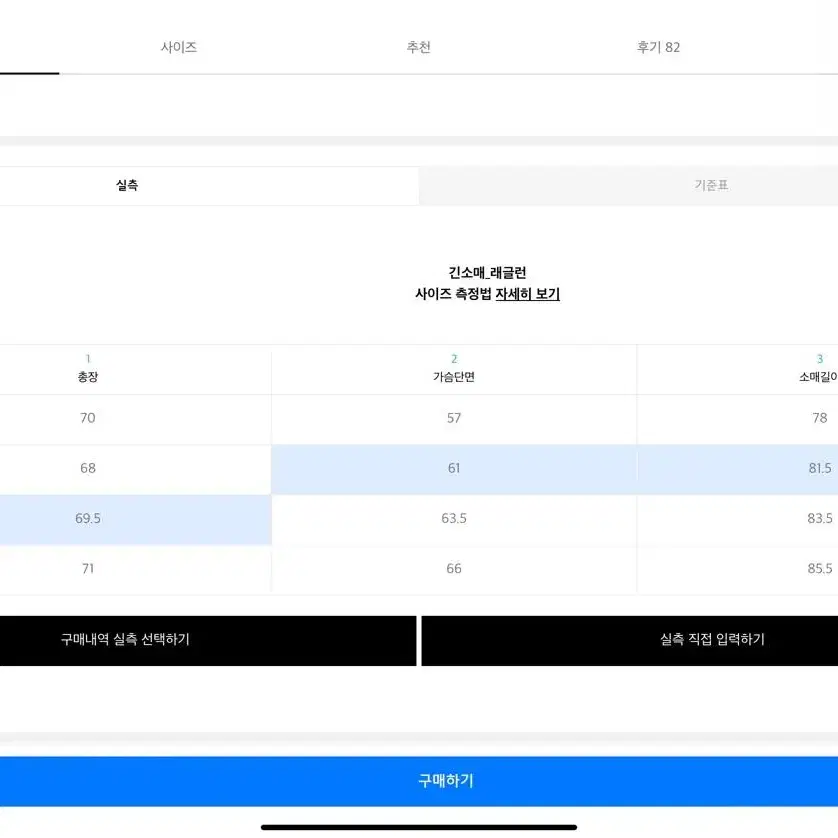Select the 기준표 standard chart tab
The height and width of the screenshot is (838, 838).
pos(628,185)
